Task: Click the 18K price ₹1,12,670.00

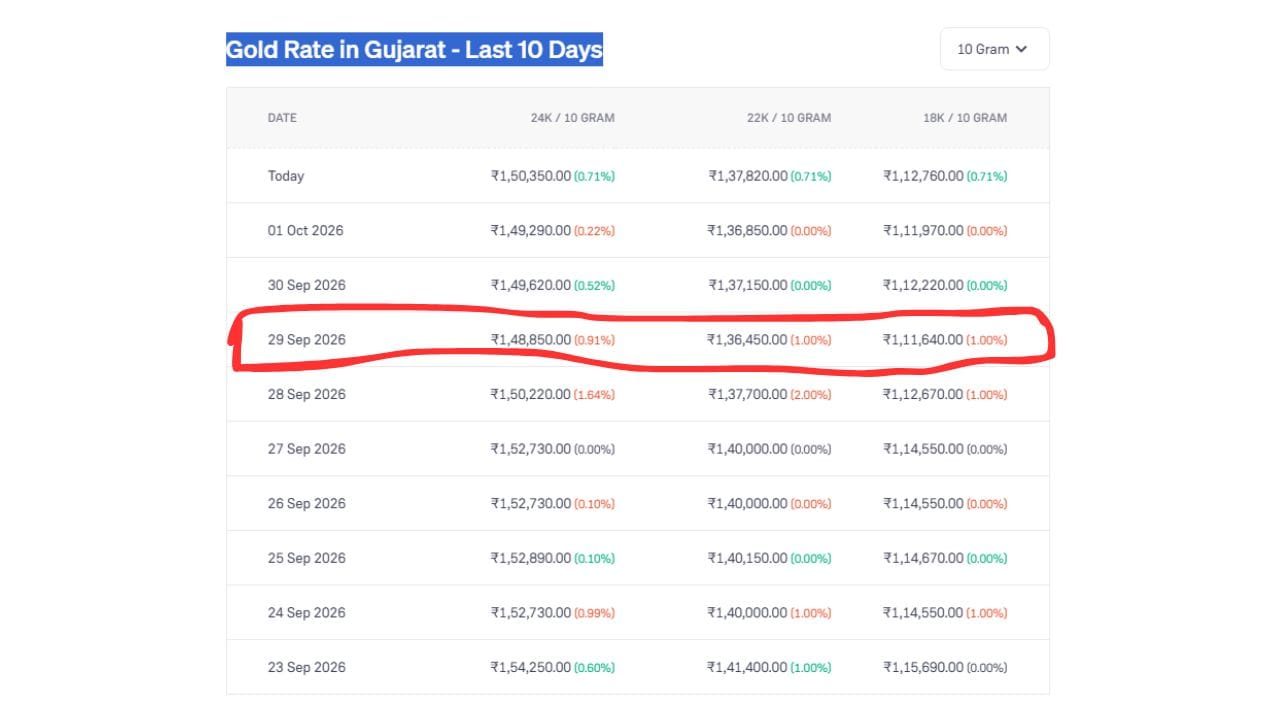Action: coord(923,395)
